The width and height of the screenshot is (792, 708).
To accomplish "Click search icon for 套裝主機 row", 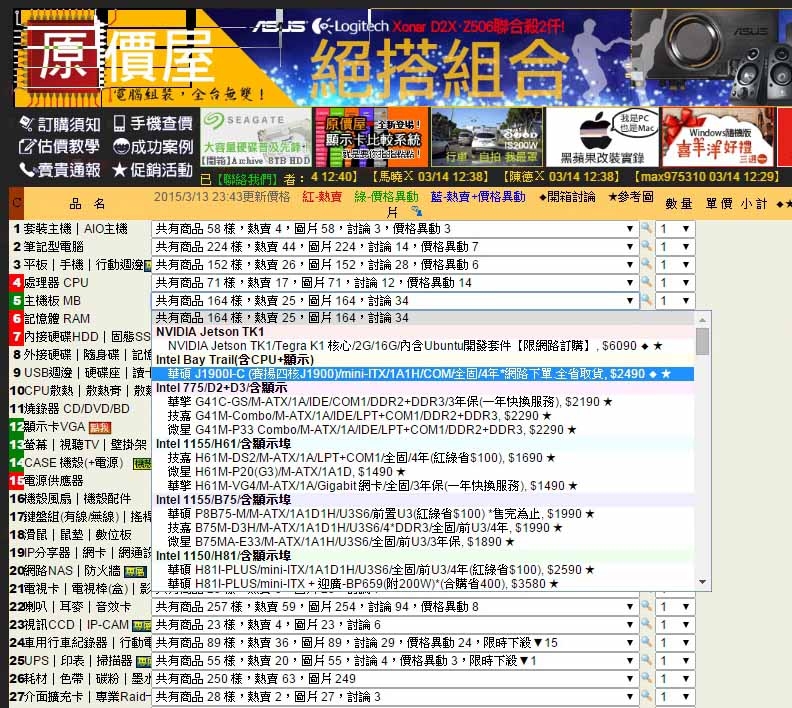I will [647, 228].
